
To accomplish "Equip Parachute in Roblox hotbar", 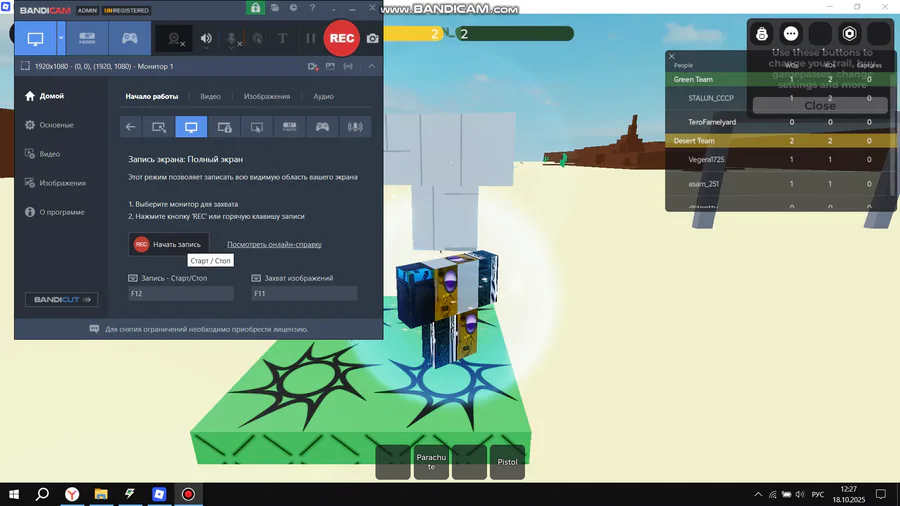I will (x=431, y=462).
